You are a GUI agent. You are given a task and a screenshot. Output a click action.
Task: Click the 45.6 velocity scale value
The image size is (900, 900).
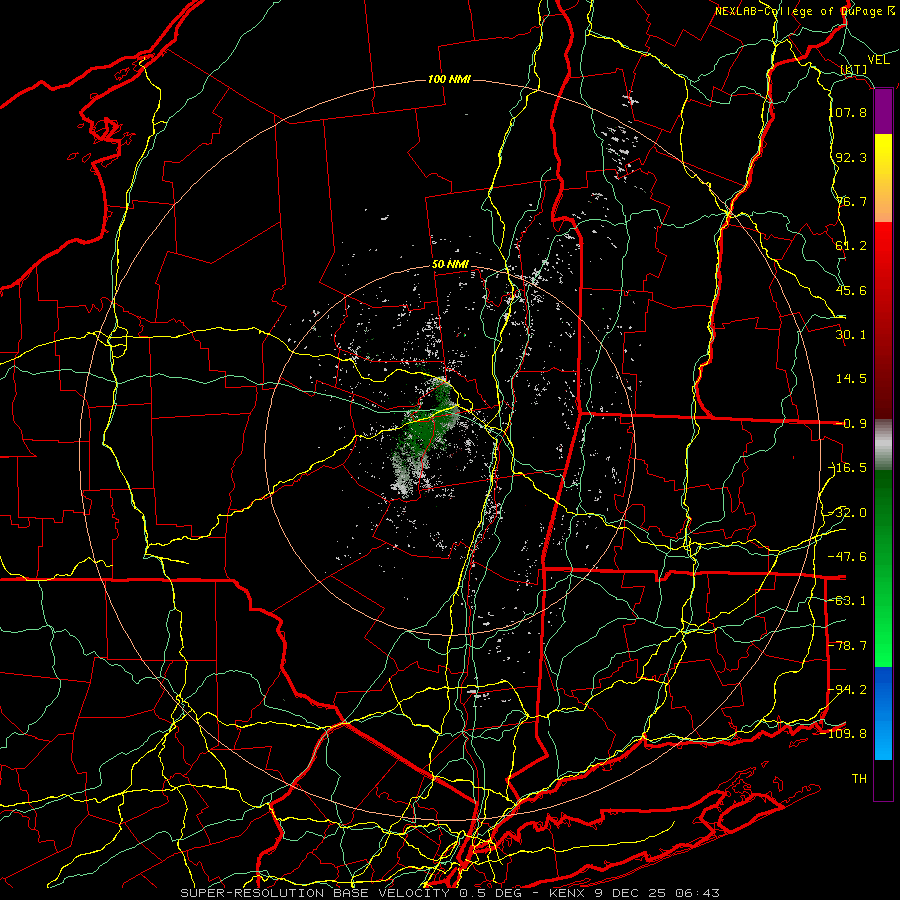point(851,290)
